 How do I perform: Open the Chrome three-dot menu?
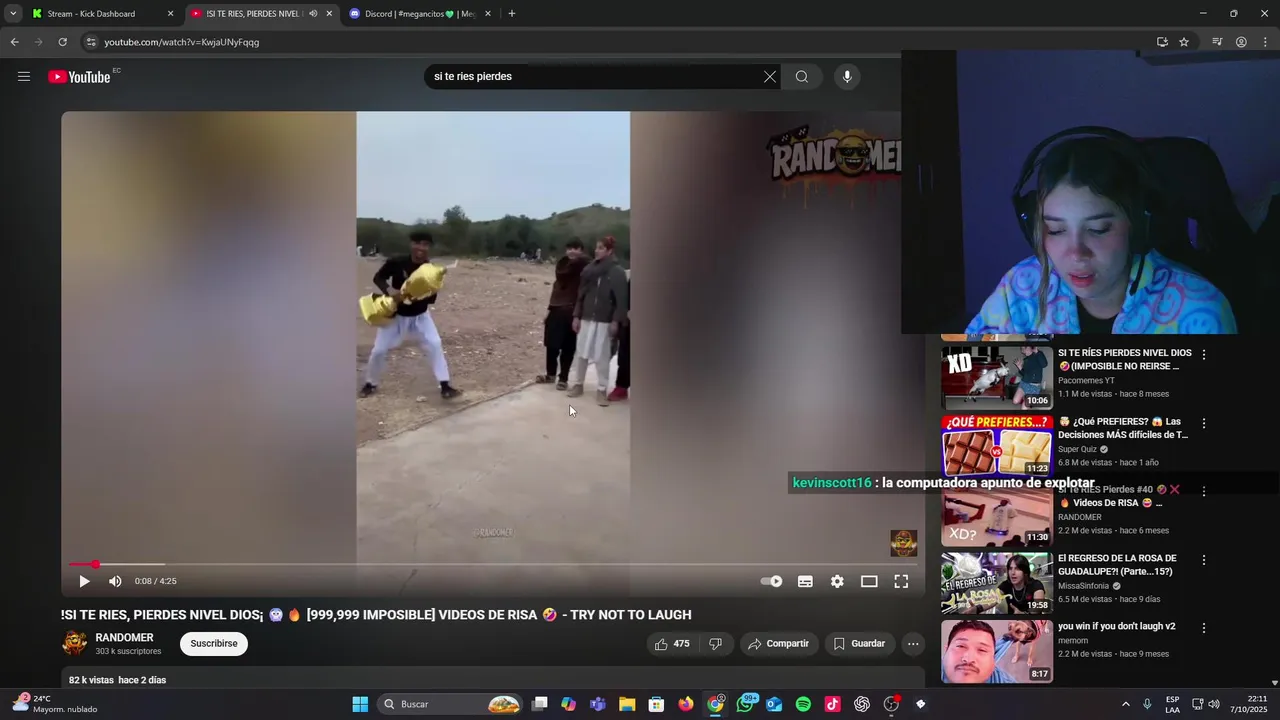point(1265,42)
